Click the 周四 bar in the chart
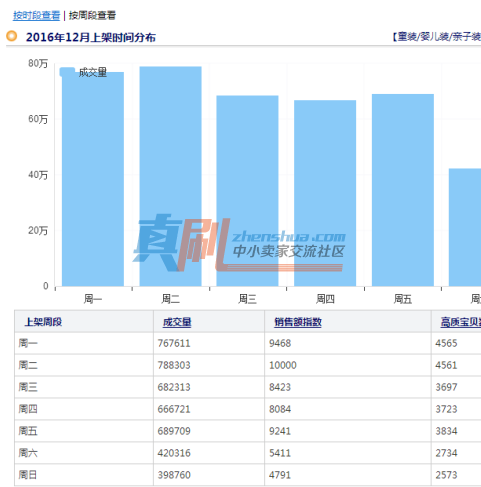Image resolution: width=481 pixels, height=487 pixels. coord(325,193)
